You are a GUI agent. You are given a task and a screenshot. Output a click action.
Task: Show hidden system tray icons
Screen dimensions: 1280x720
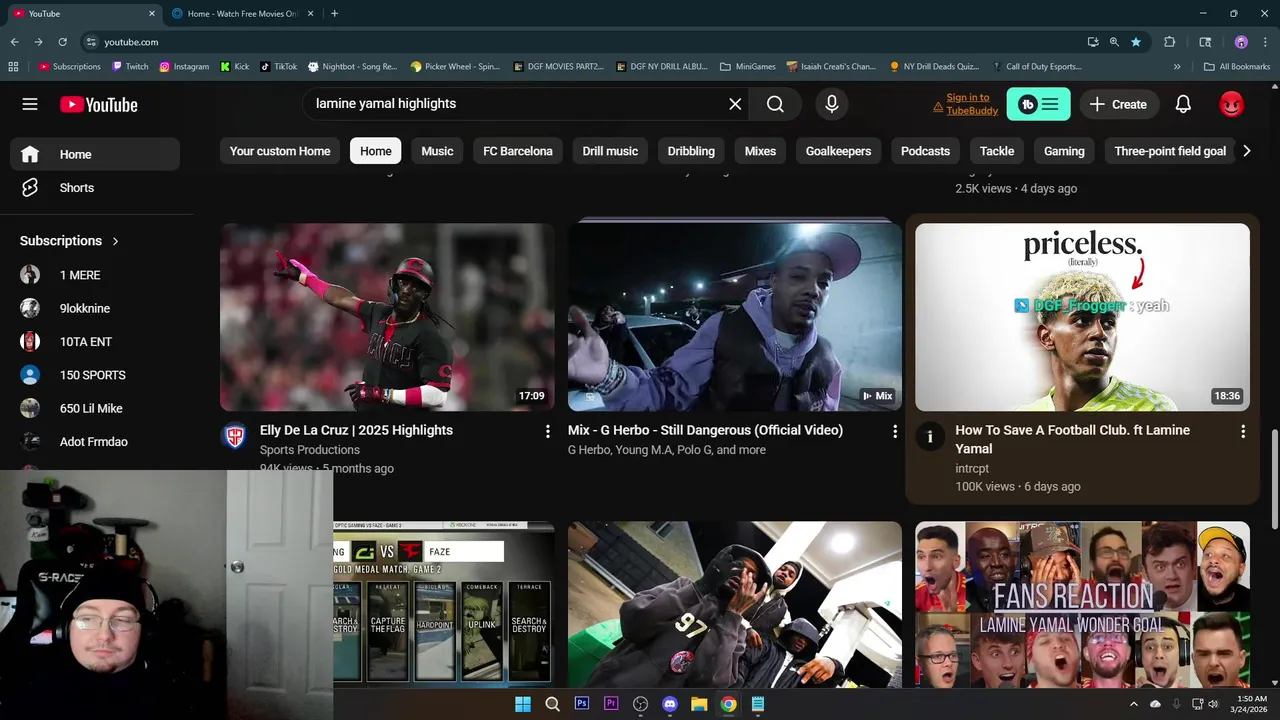click(1136, 704)
